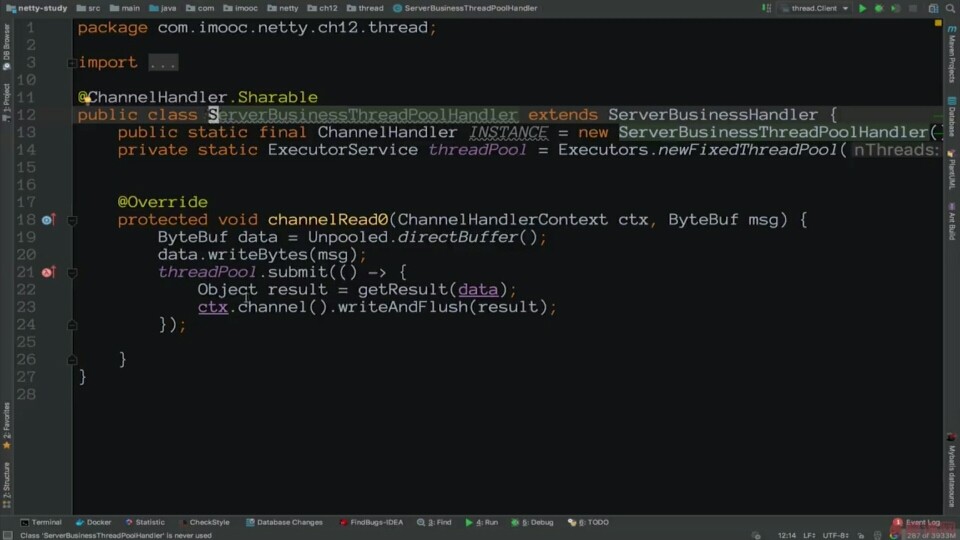
Task: Open the Favorites side panel
Action: (x=7, y=426)
